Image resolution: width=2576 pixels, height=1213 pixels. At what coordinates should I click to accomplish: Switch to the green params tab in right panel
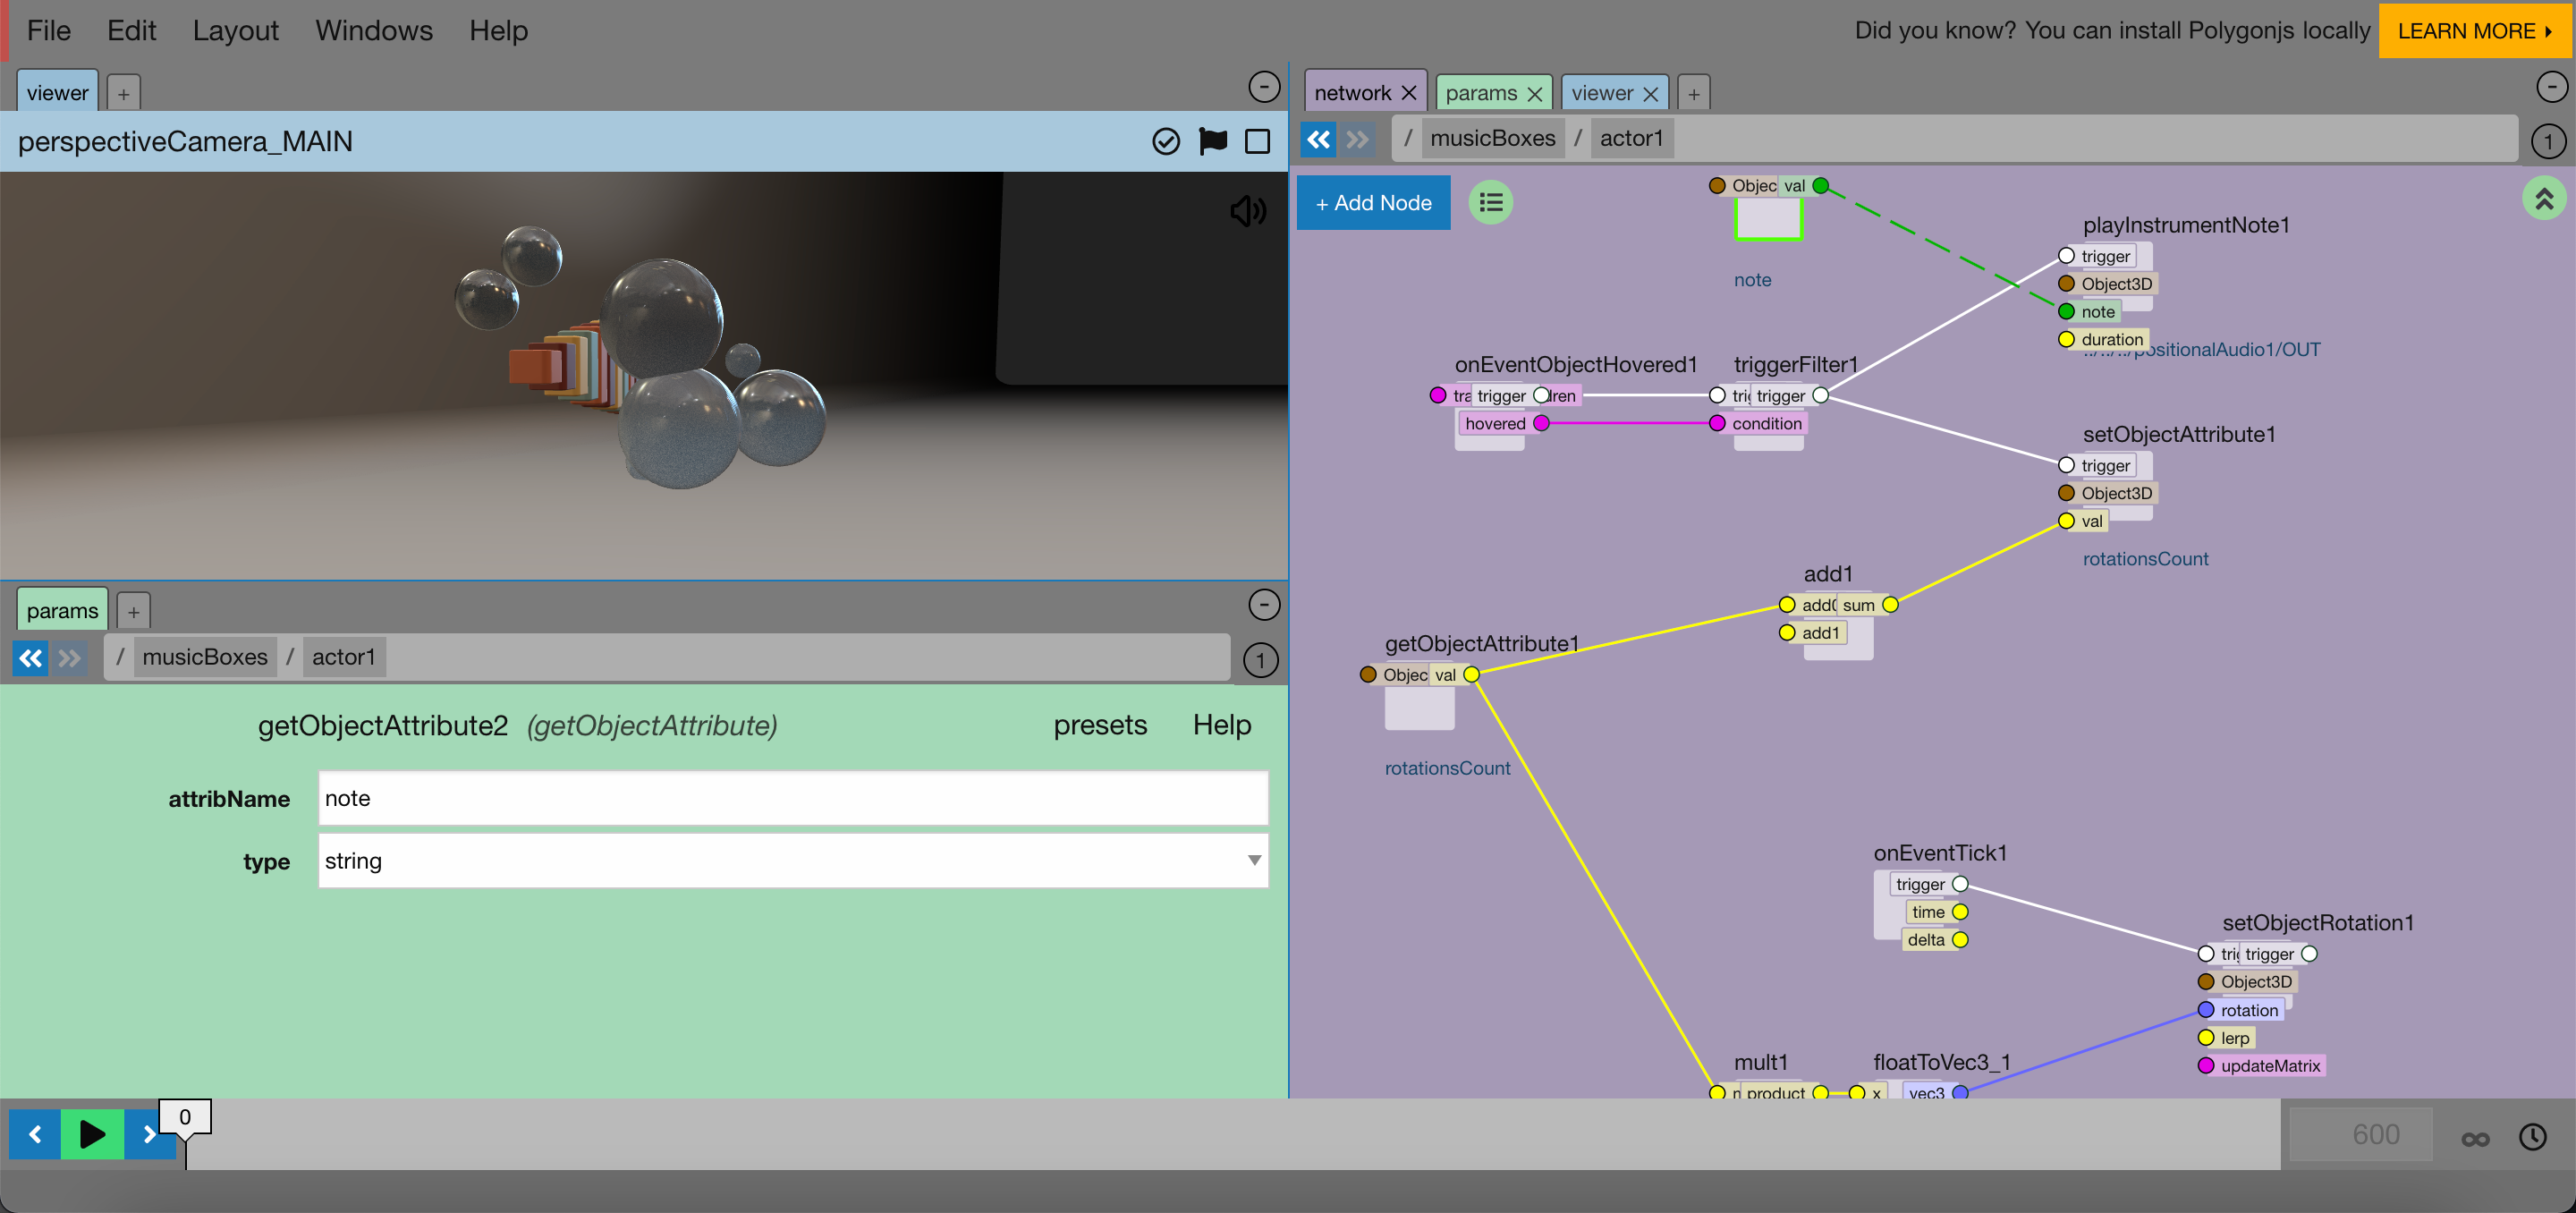click(x=1480, y=93)
